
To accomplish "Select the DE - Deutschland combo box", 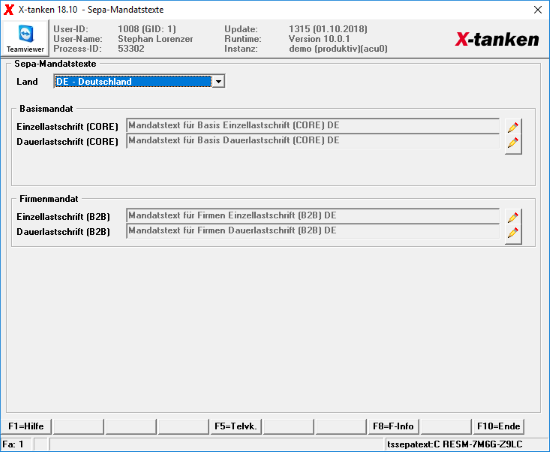I will click(139, 82).
